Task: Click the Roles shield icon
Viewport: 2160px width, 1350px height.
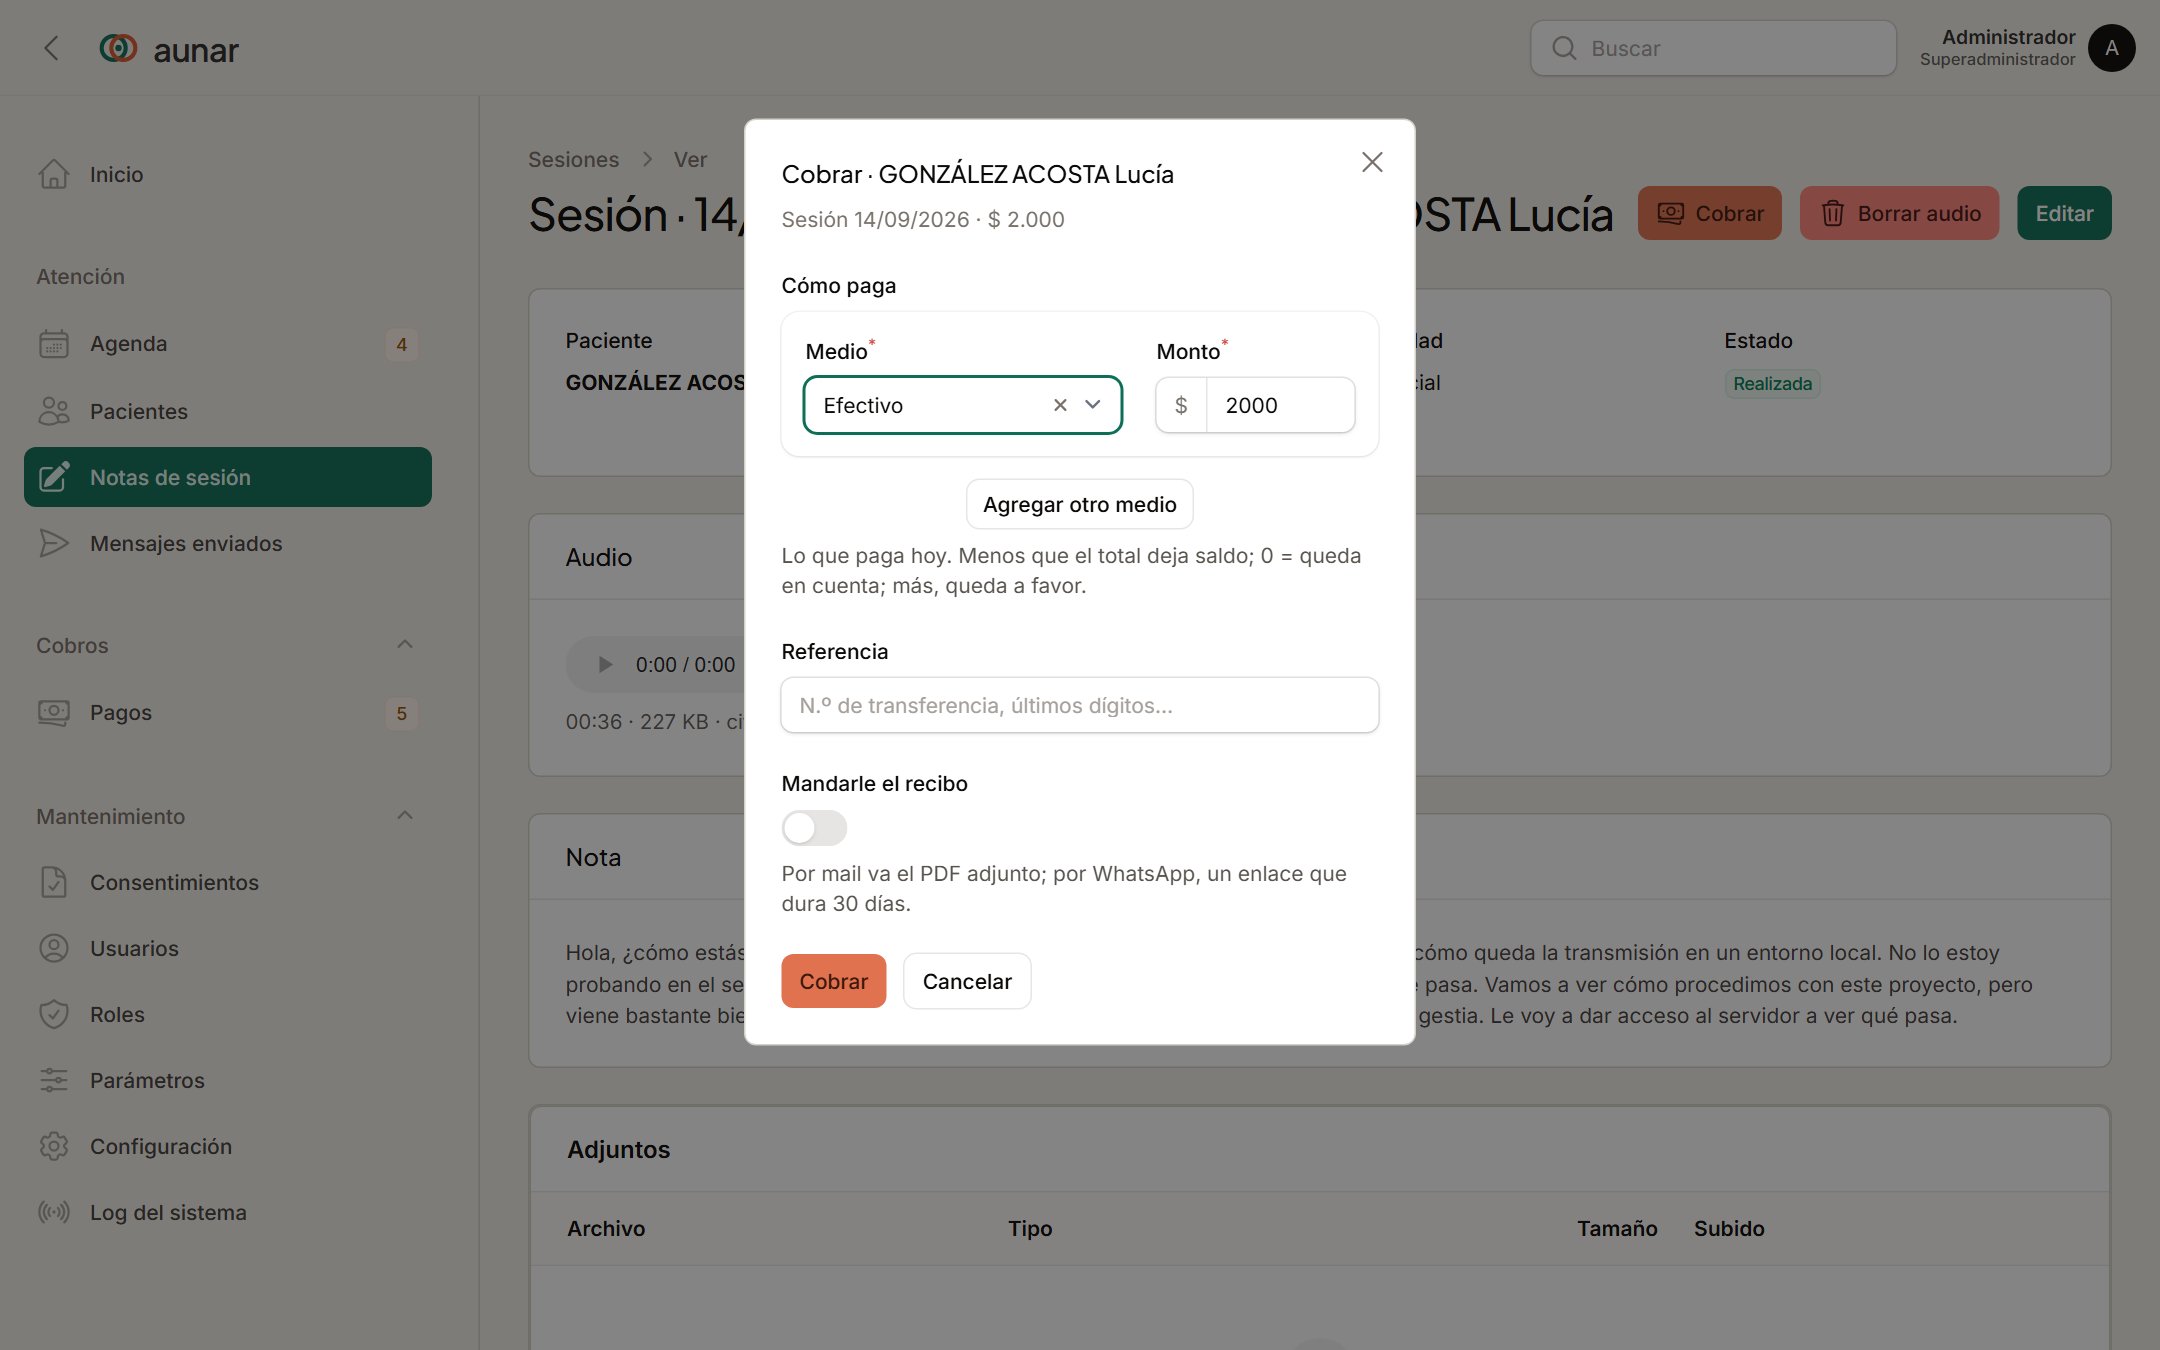Action: (54, 1014)
